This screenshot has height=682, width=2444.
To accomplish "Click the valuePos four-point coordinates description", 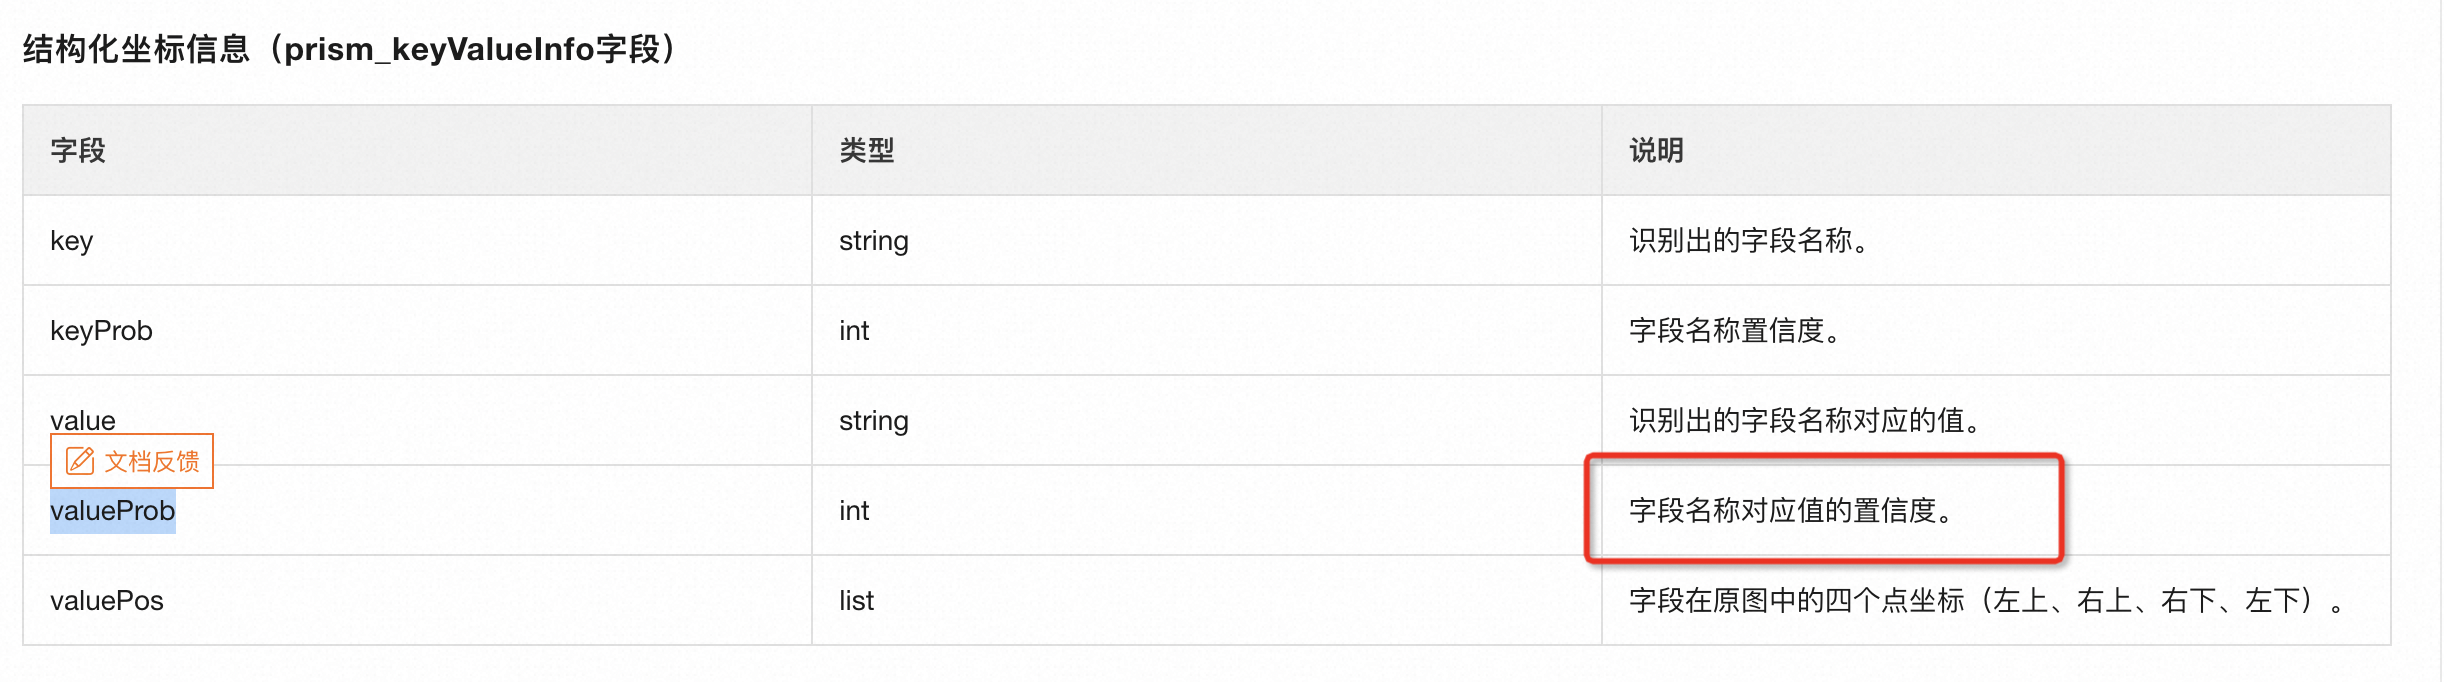I will tap(1986, 601).
